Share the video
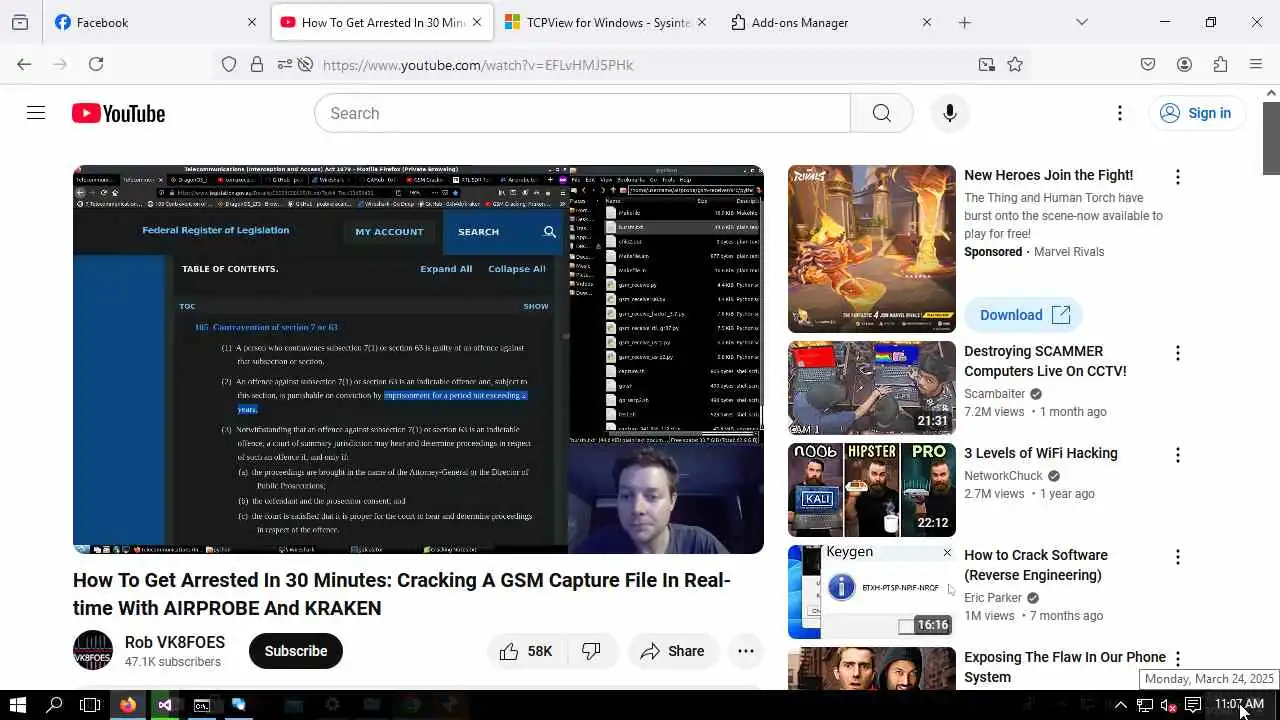 coord(673,651)
